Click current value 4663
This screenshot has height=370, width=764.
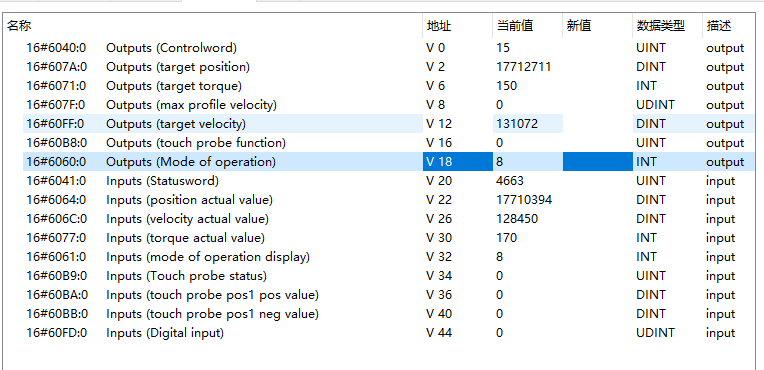510,181
